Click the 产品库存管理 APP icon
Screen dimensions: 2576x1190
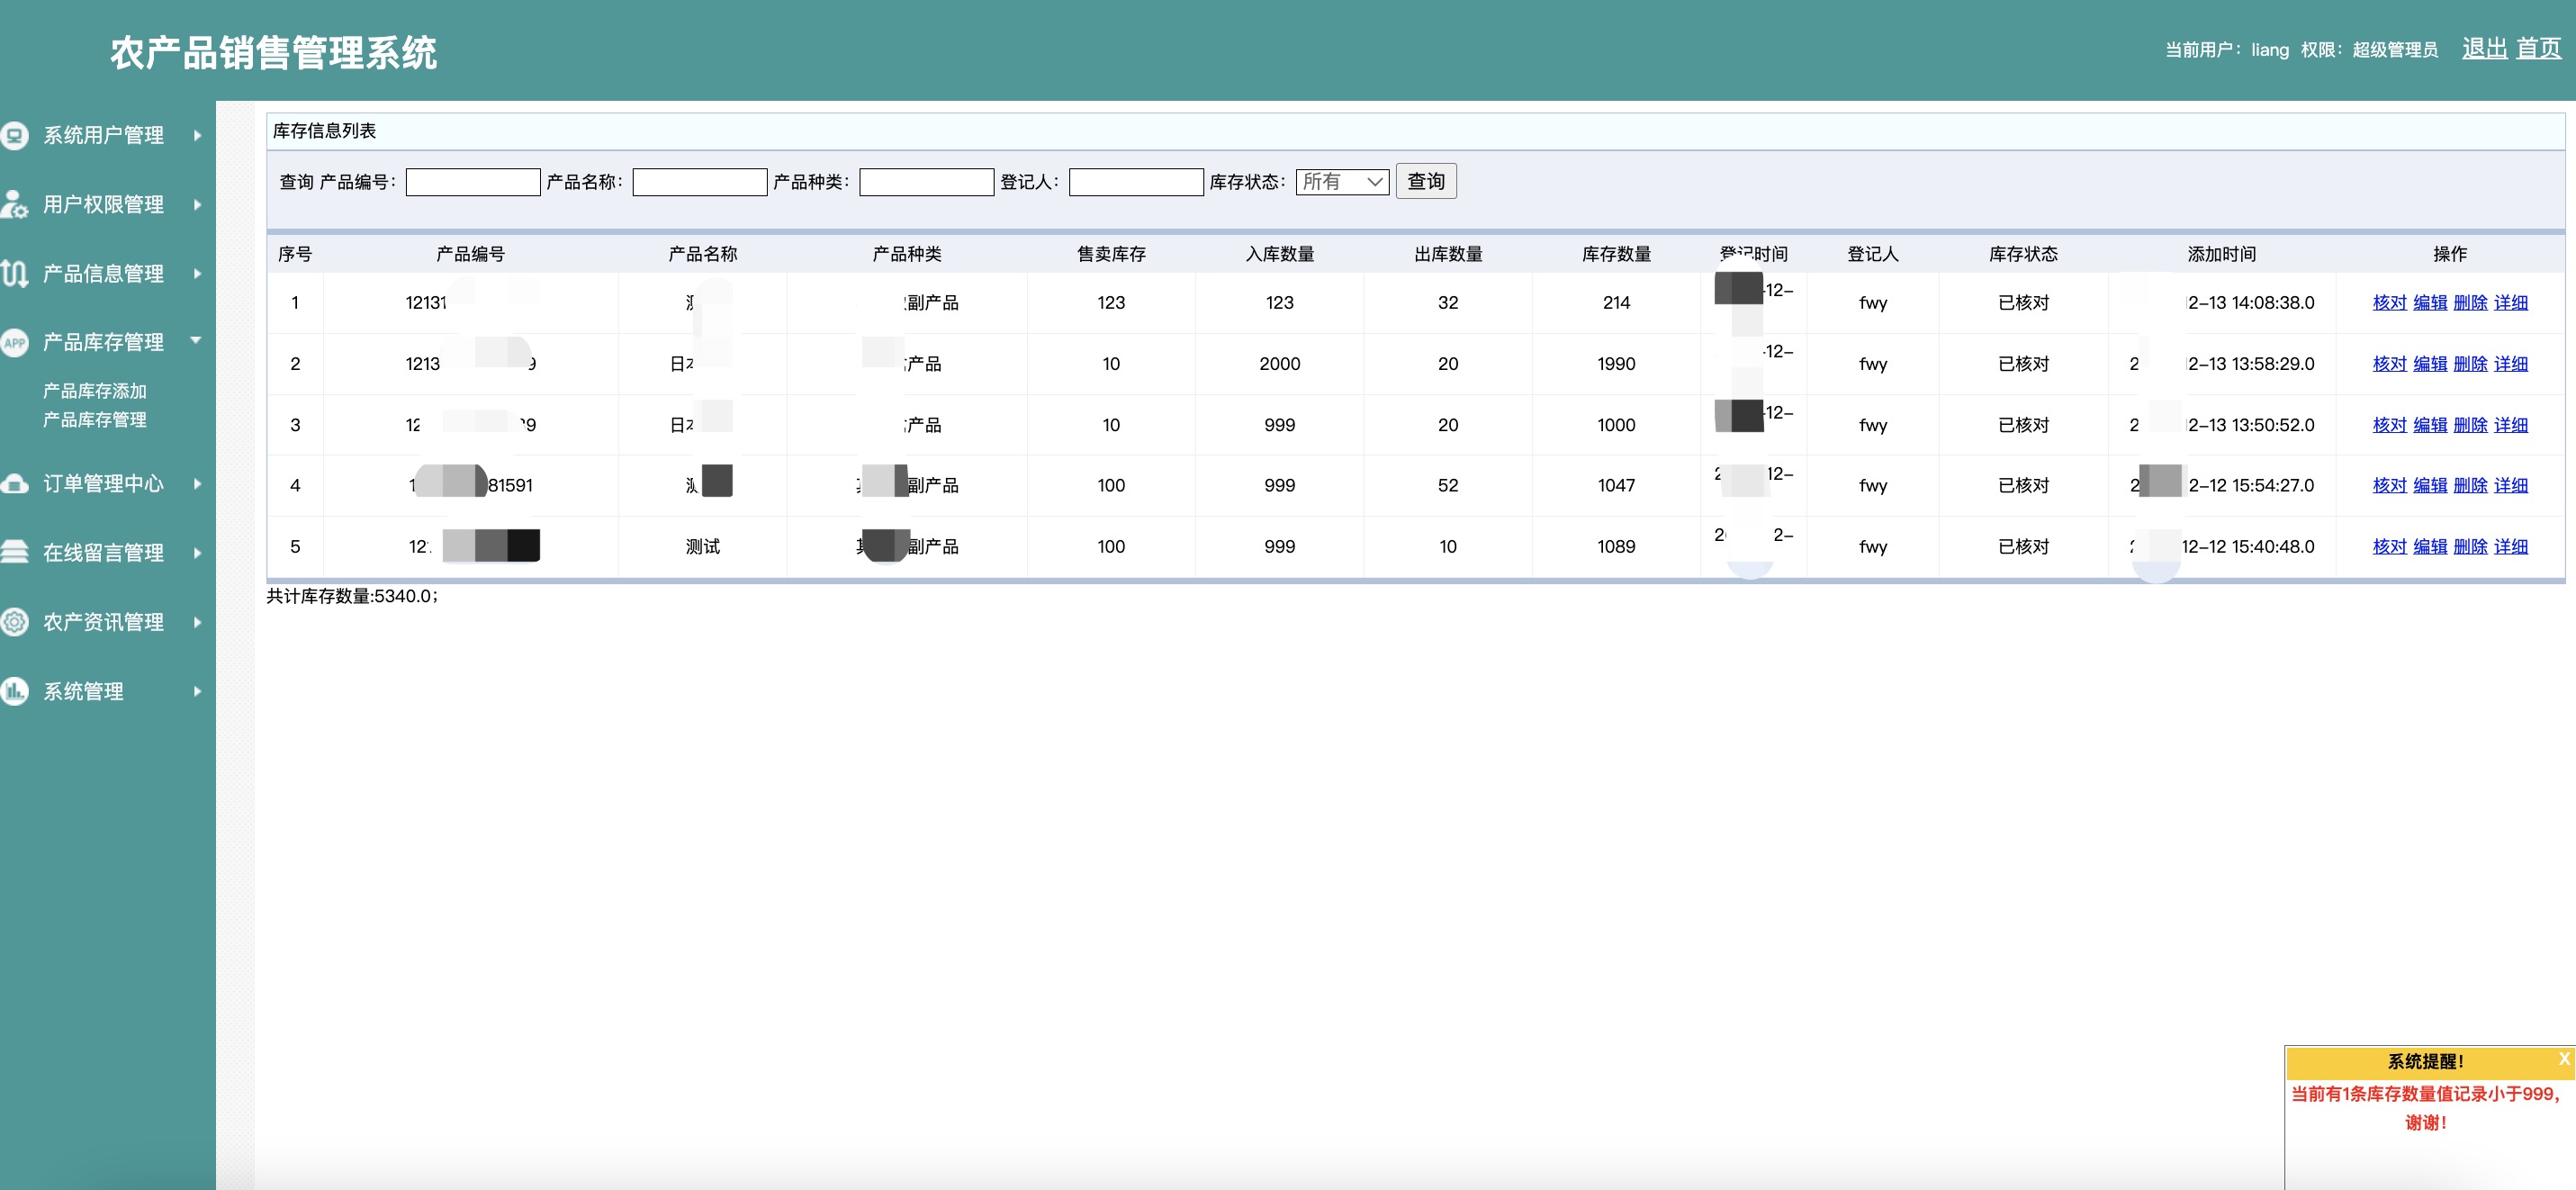coord(14,342)
